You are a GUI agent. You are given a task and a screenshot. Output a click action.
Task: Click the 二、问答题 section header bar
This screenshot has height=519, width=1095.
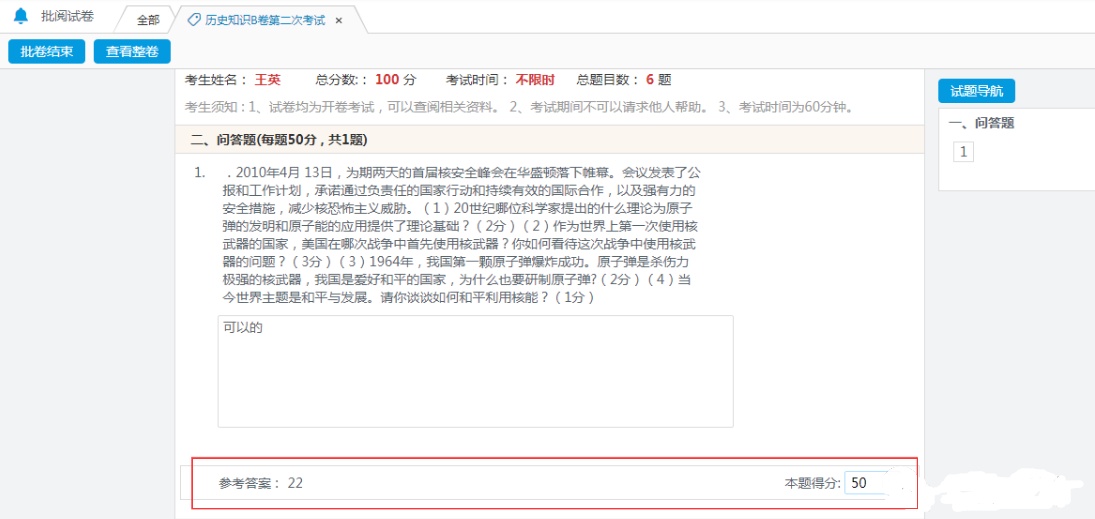(x=549, y=139)
